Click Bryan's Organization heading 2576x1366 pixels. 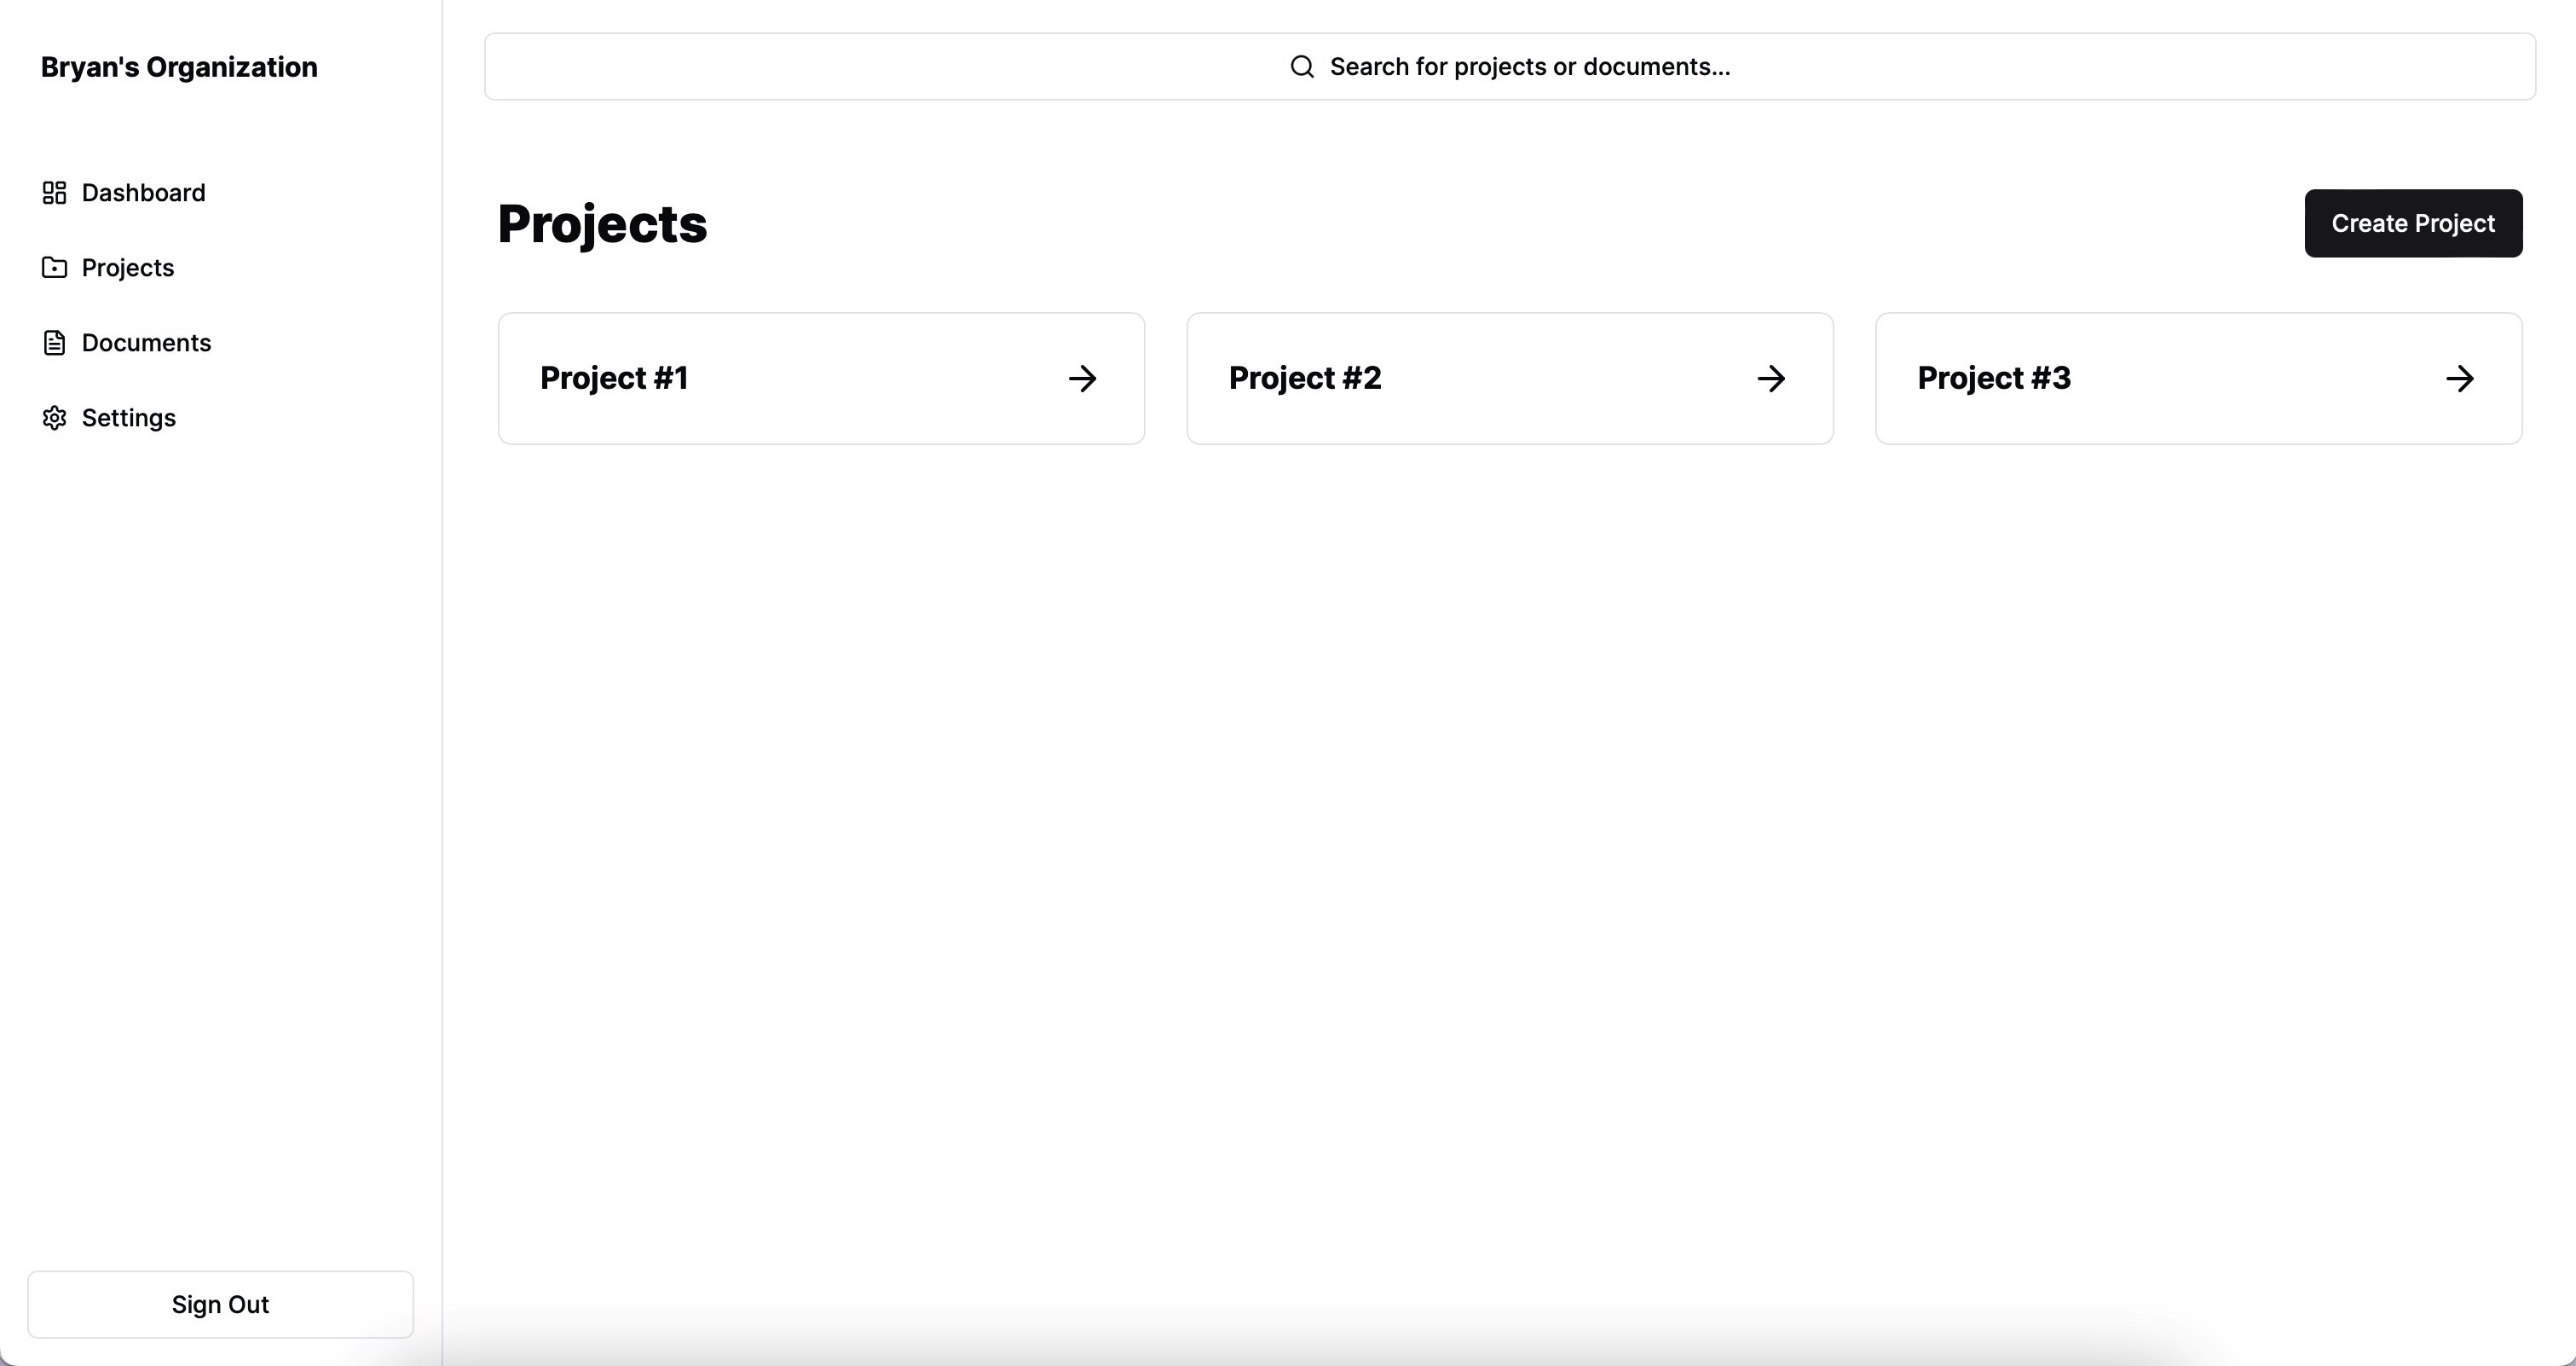179,67
